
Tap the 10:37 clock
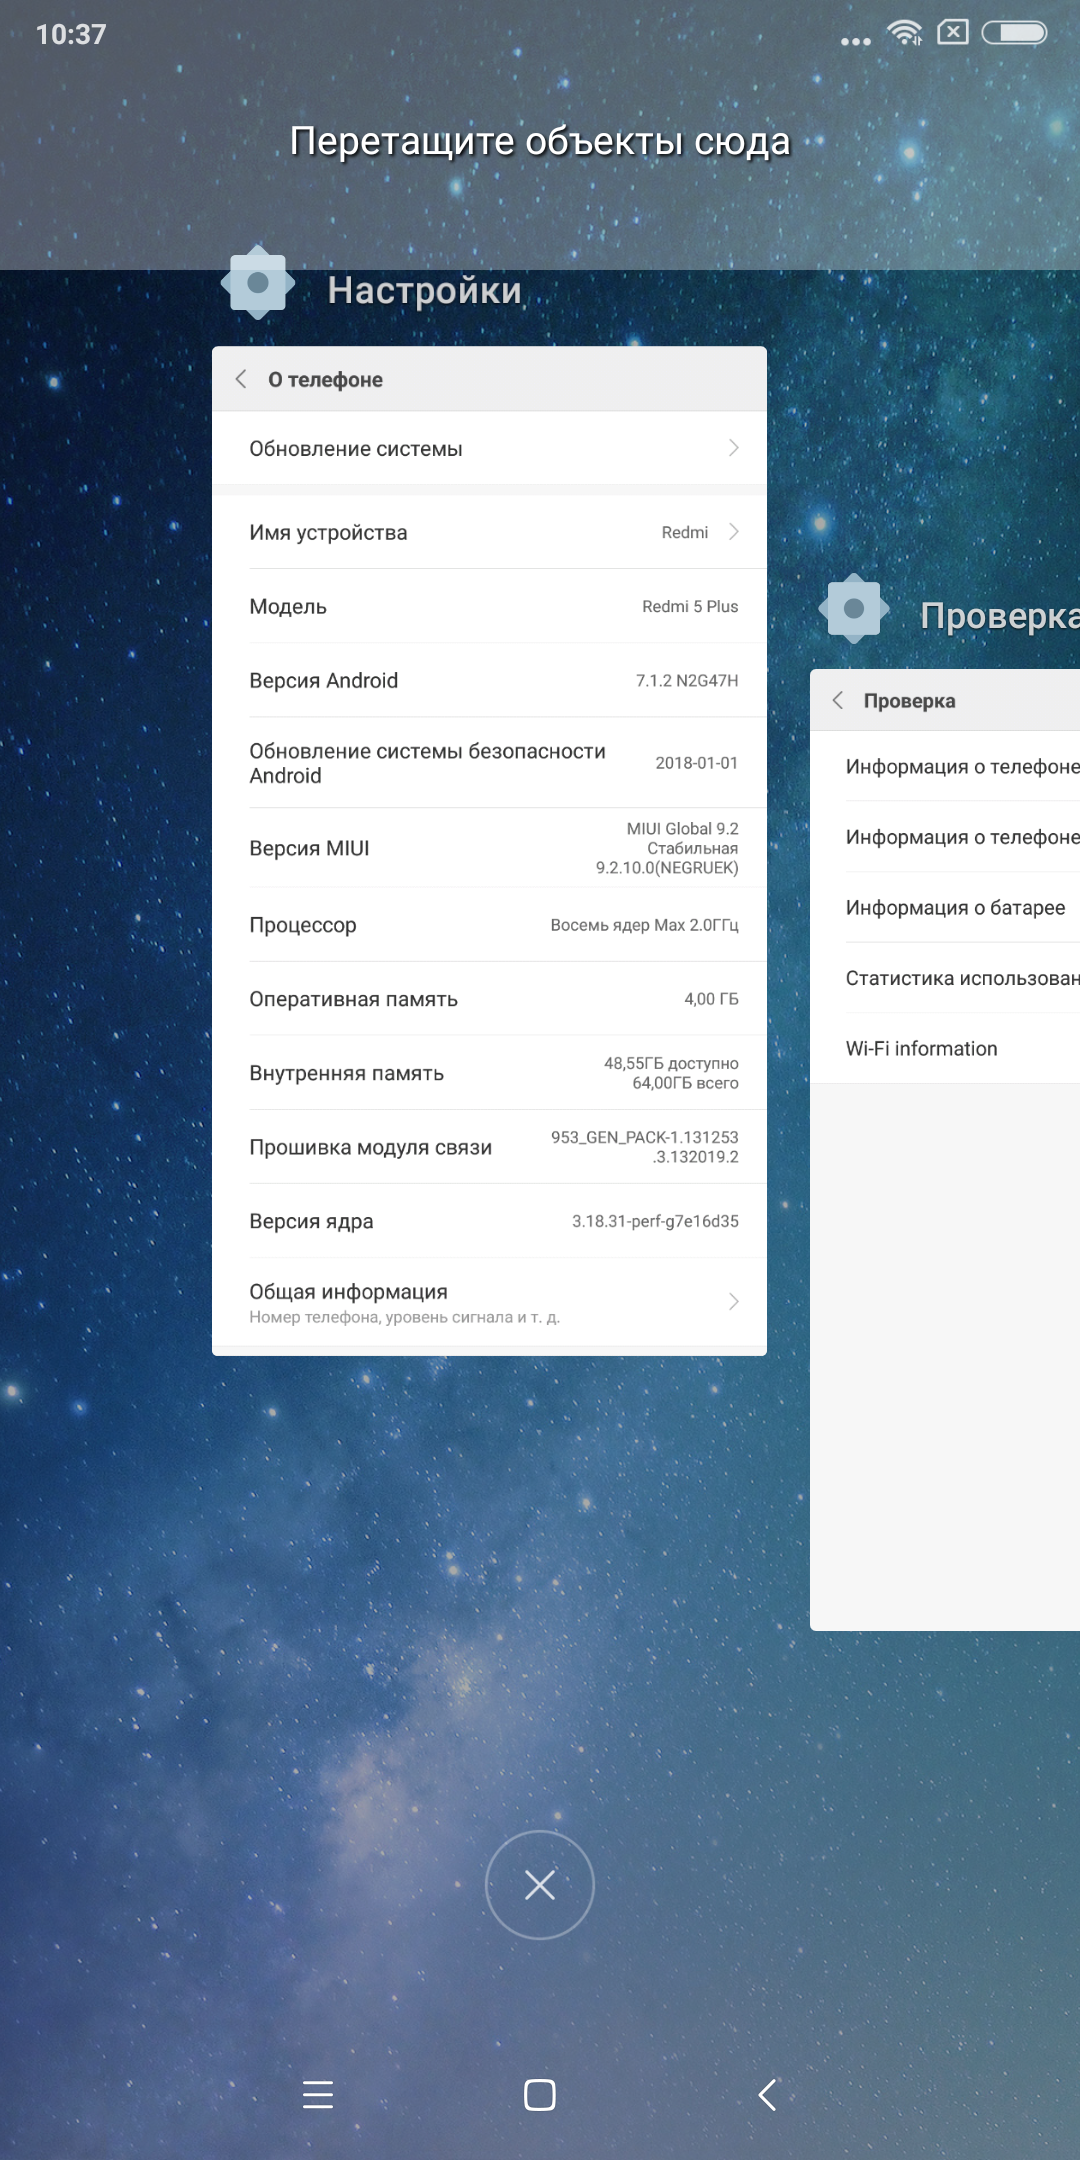click(71, 34)
